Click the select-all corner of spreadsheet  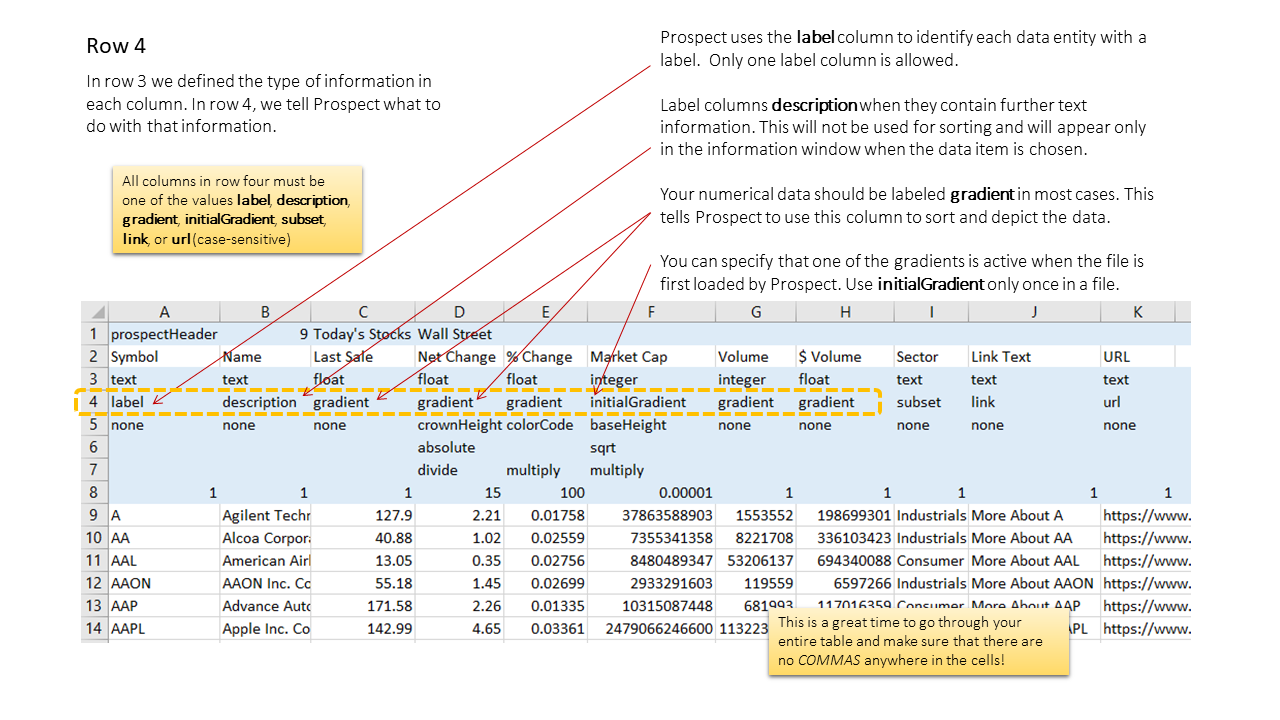95,312
